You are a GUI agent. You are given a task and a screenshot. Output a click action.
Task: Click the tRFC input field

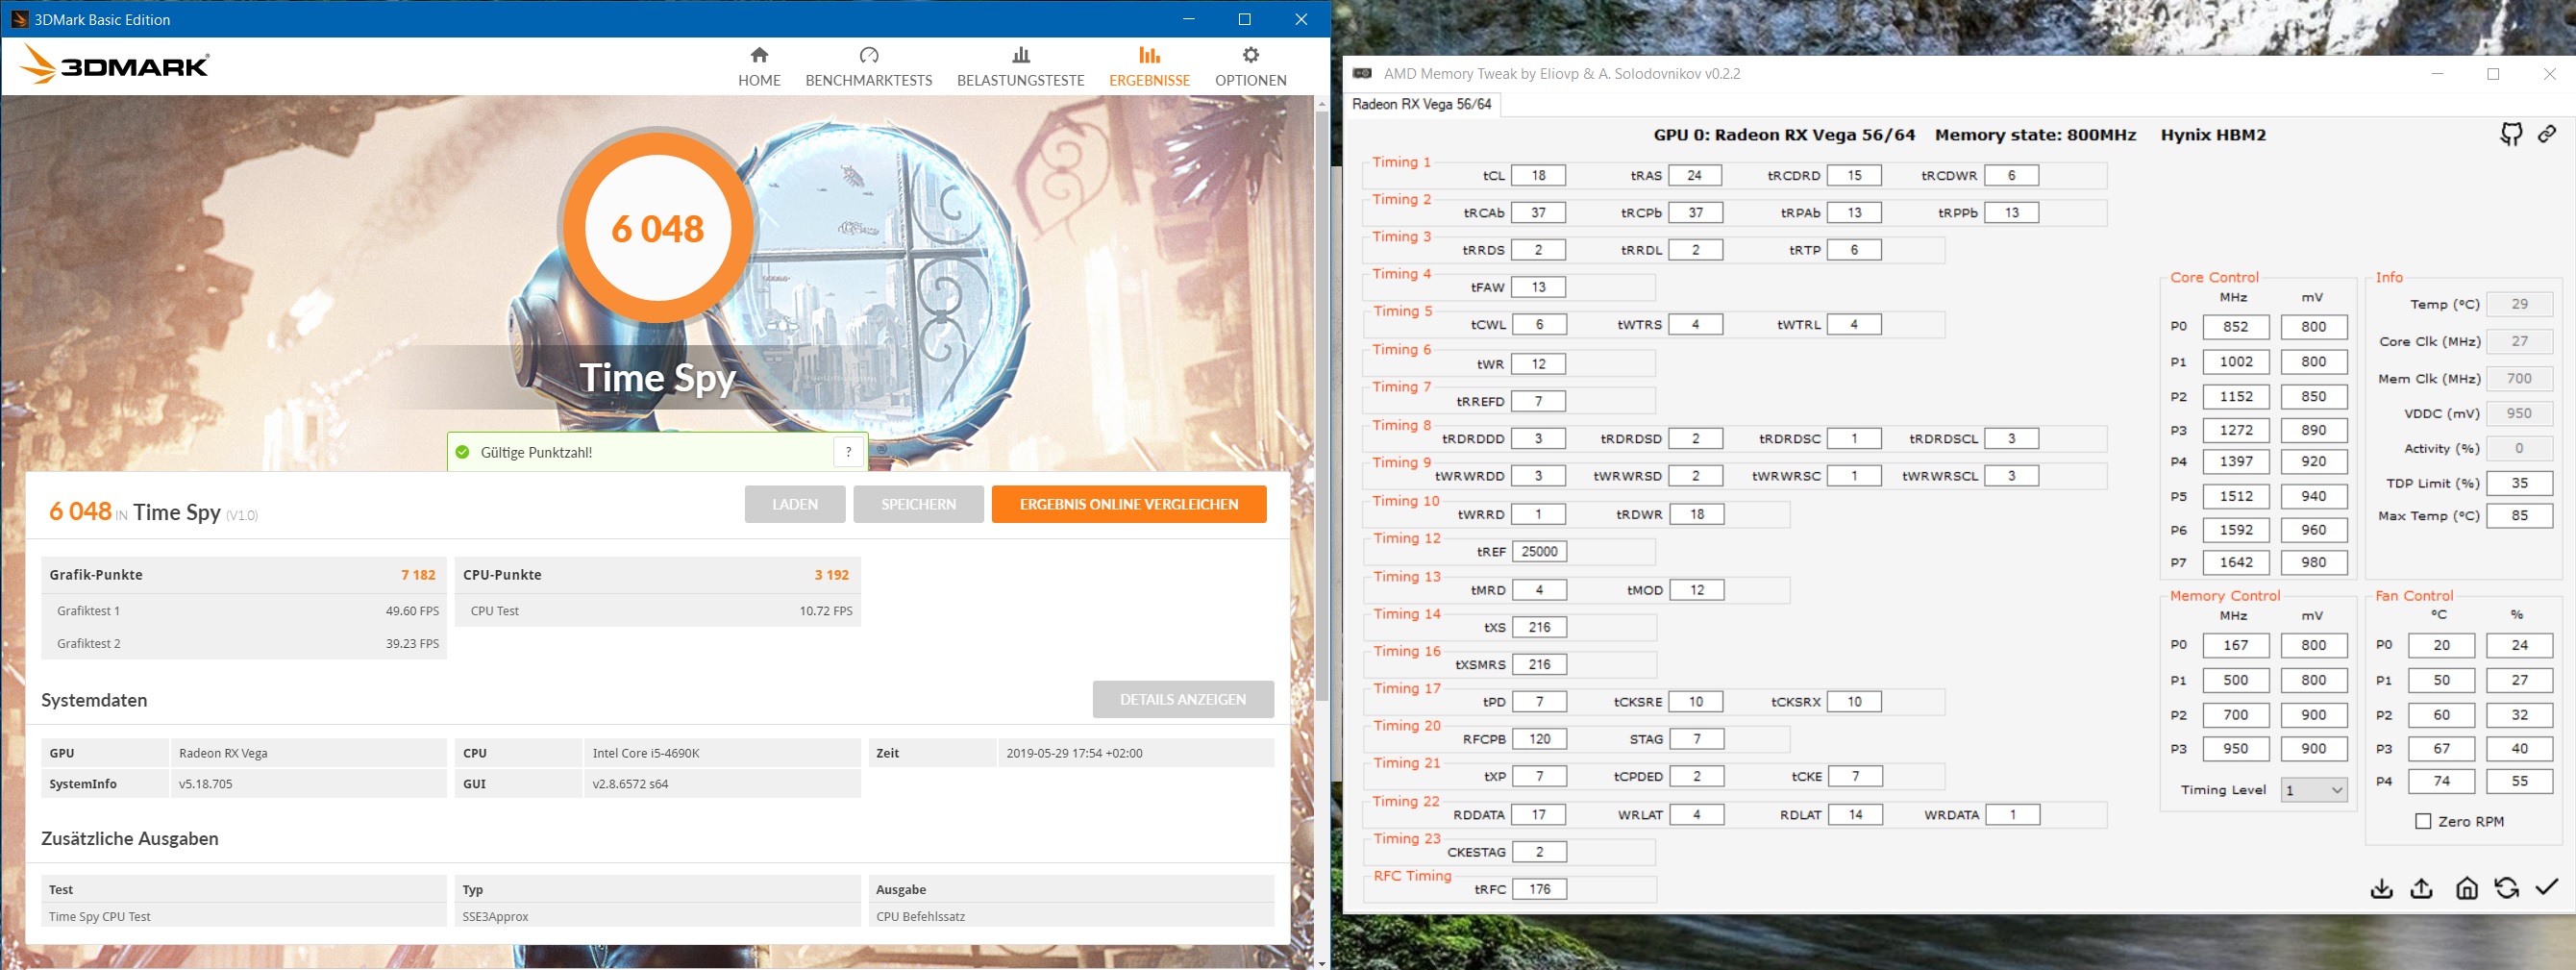[1539, 889]
